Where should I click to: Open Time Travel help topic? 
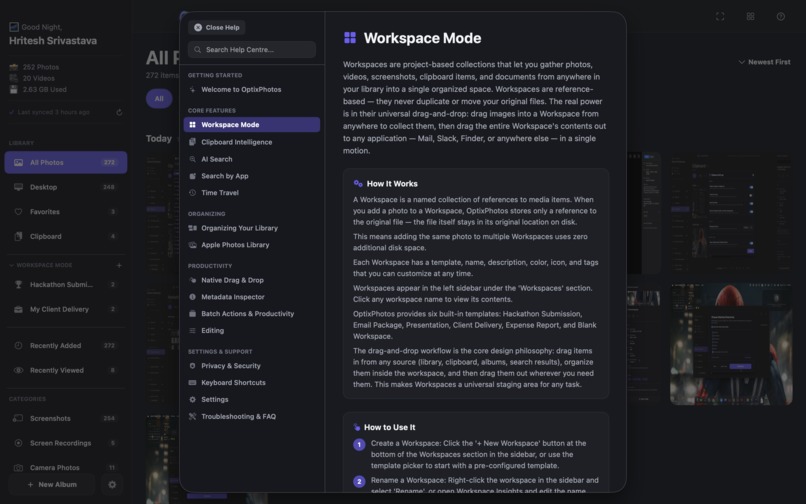(252, 192)
